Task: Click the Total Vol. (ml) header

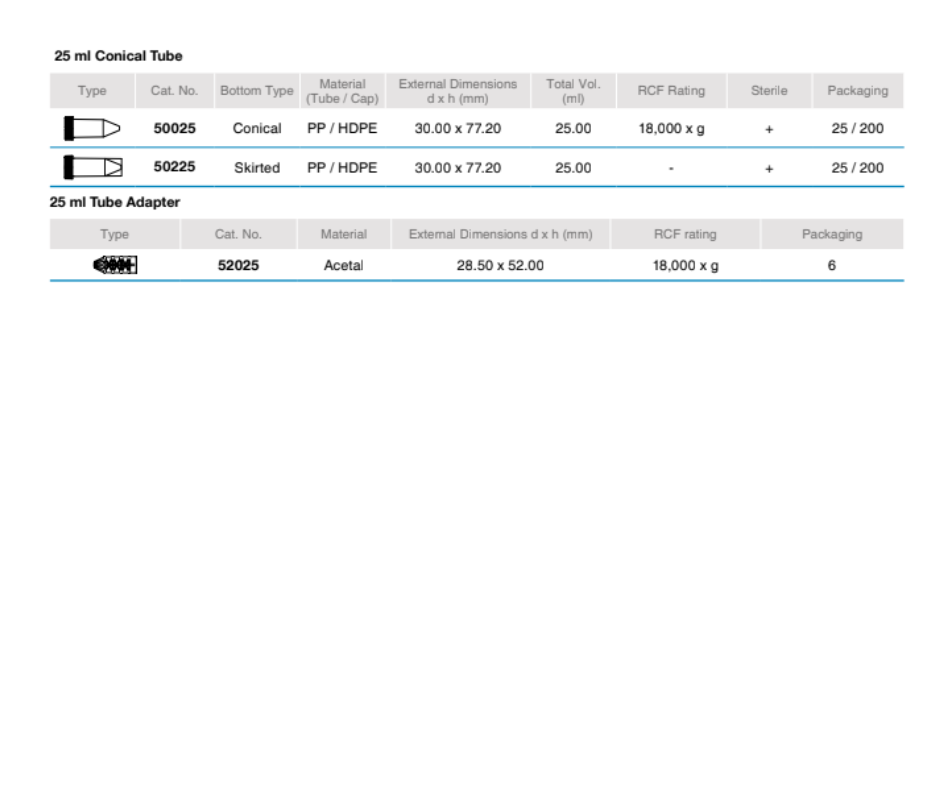Action: (573, 91)
